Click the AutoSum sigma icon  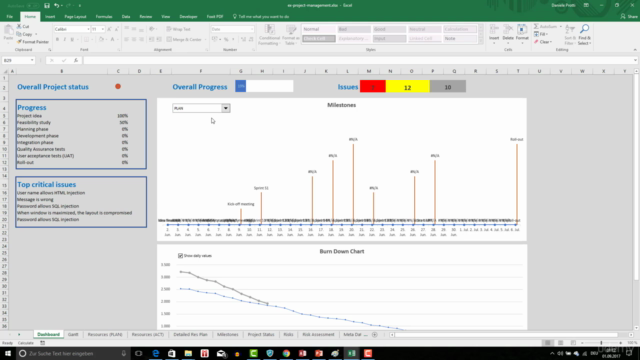pyautogui.click(x=536, y=27)
